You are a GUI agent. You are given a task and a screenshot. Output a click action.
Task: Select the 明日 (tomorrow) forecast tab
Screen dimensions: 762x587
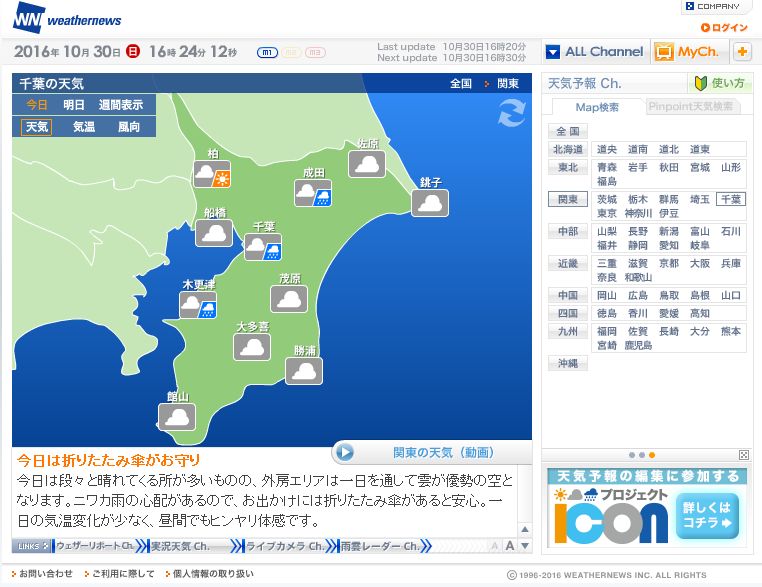point(74,105)
